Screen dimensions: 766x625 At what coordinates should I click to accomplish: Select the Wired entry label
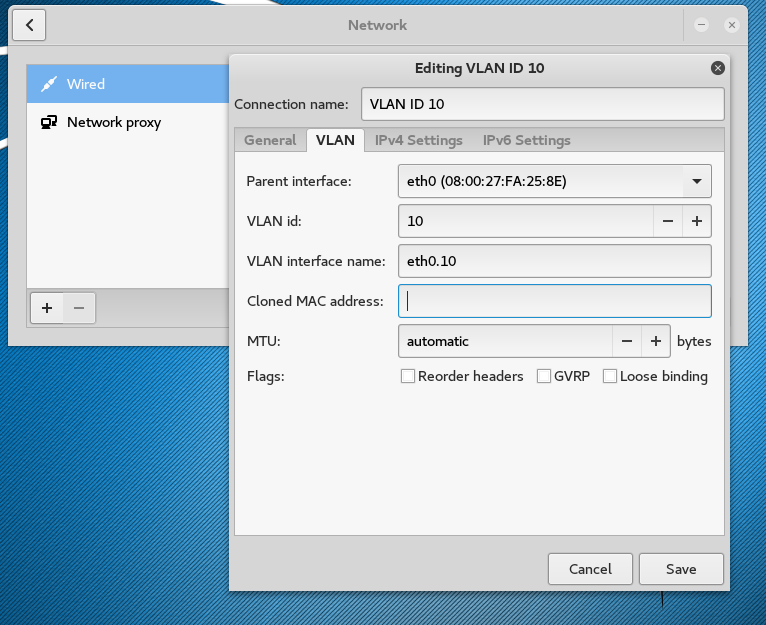click(x=86, y=84)
